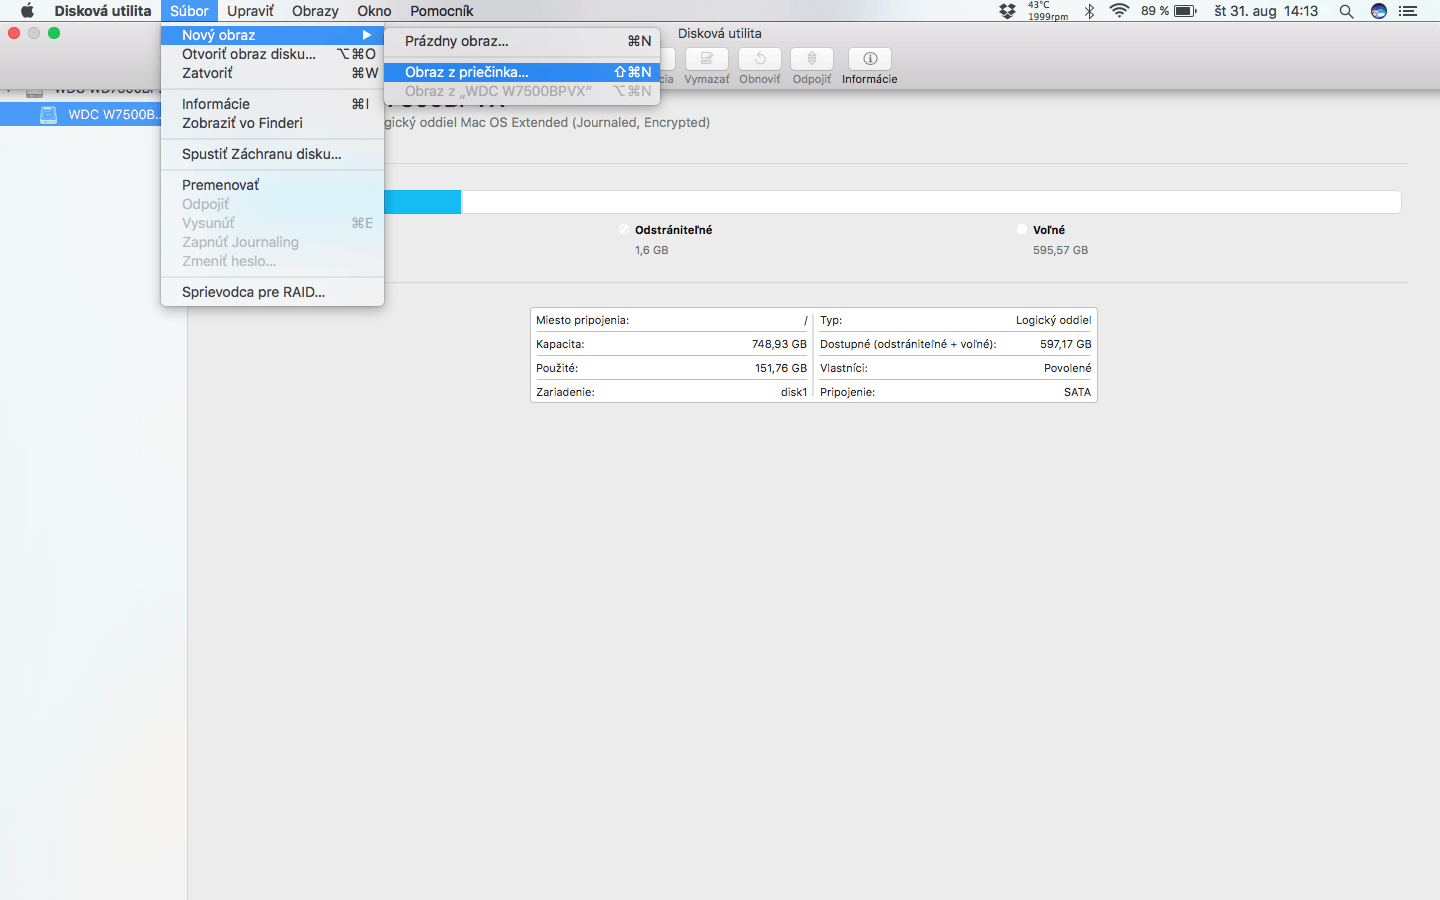This screenshot has width=1440, height=900.
Task: Click the Kapacita value 748,93 GB
Action: tap(779, 344)
